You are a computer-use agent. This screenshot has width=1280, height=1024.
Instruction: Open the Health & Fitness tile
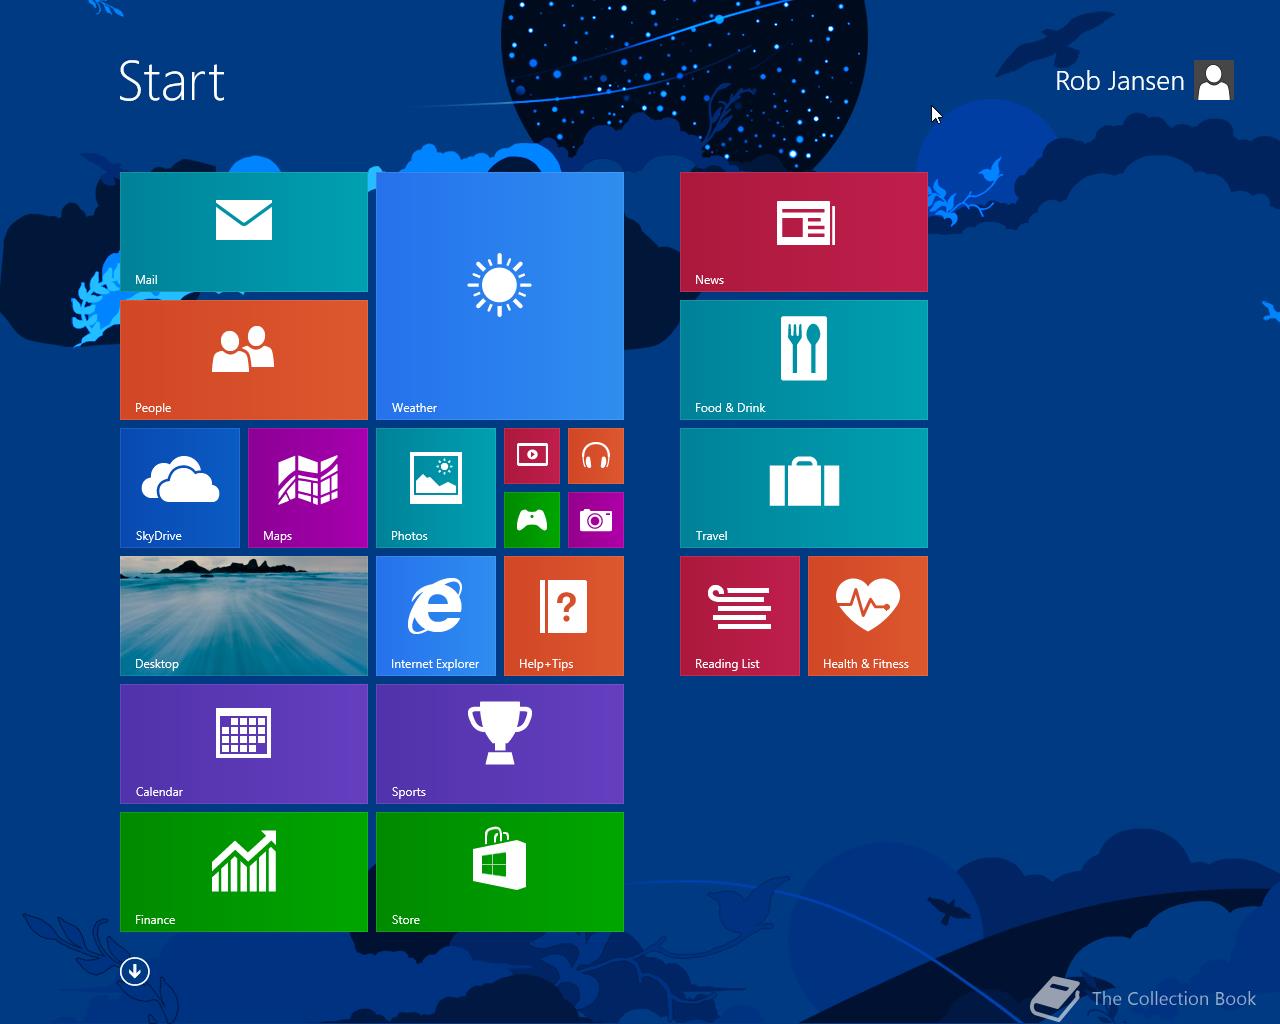tap(868, 616)
